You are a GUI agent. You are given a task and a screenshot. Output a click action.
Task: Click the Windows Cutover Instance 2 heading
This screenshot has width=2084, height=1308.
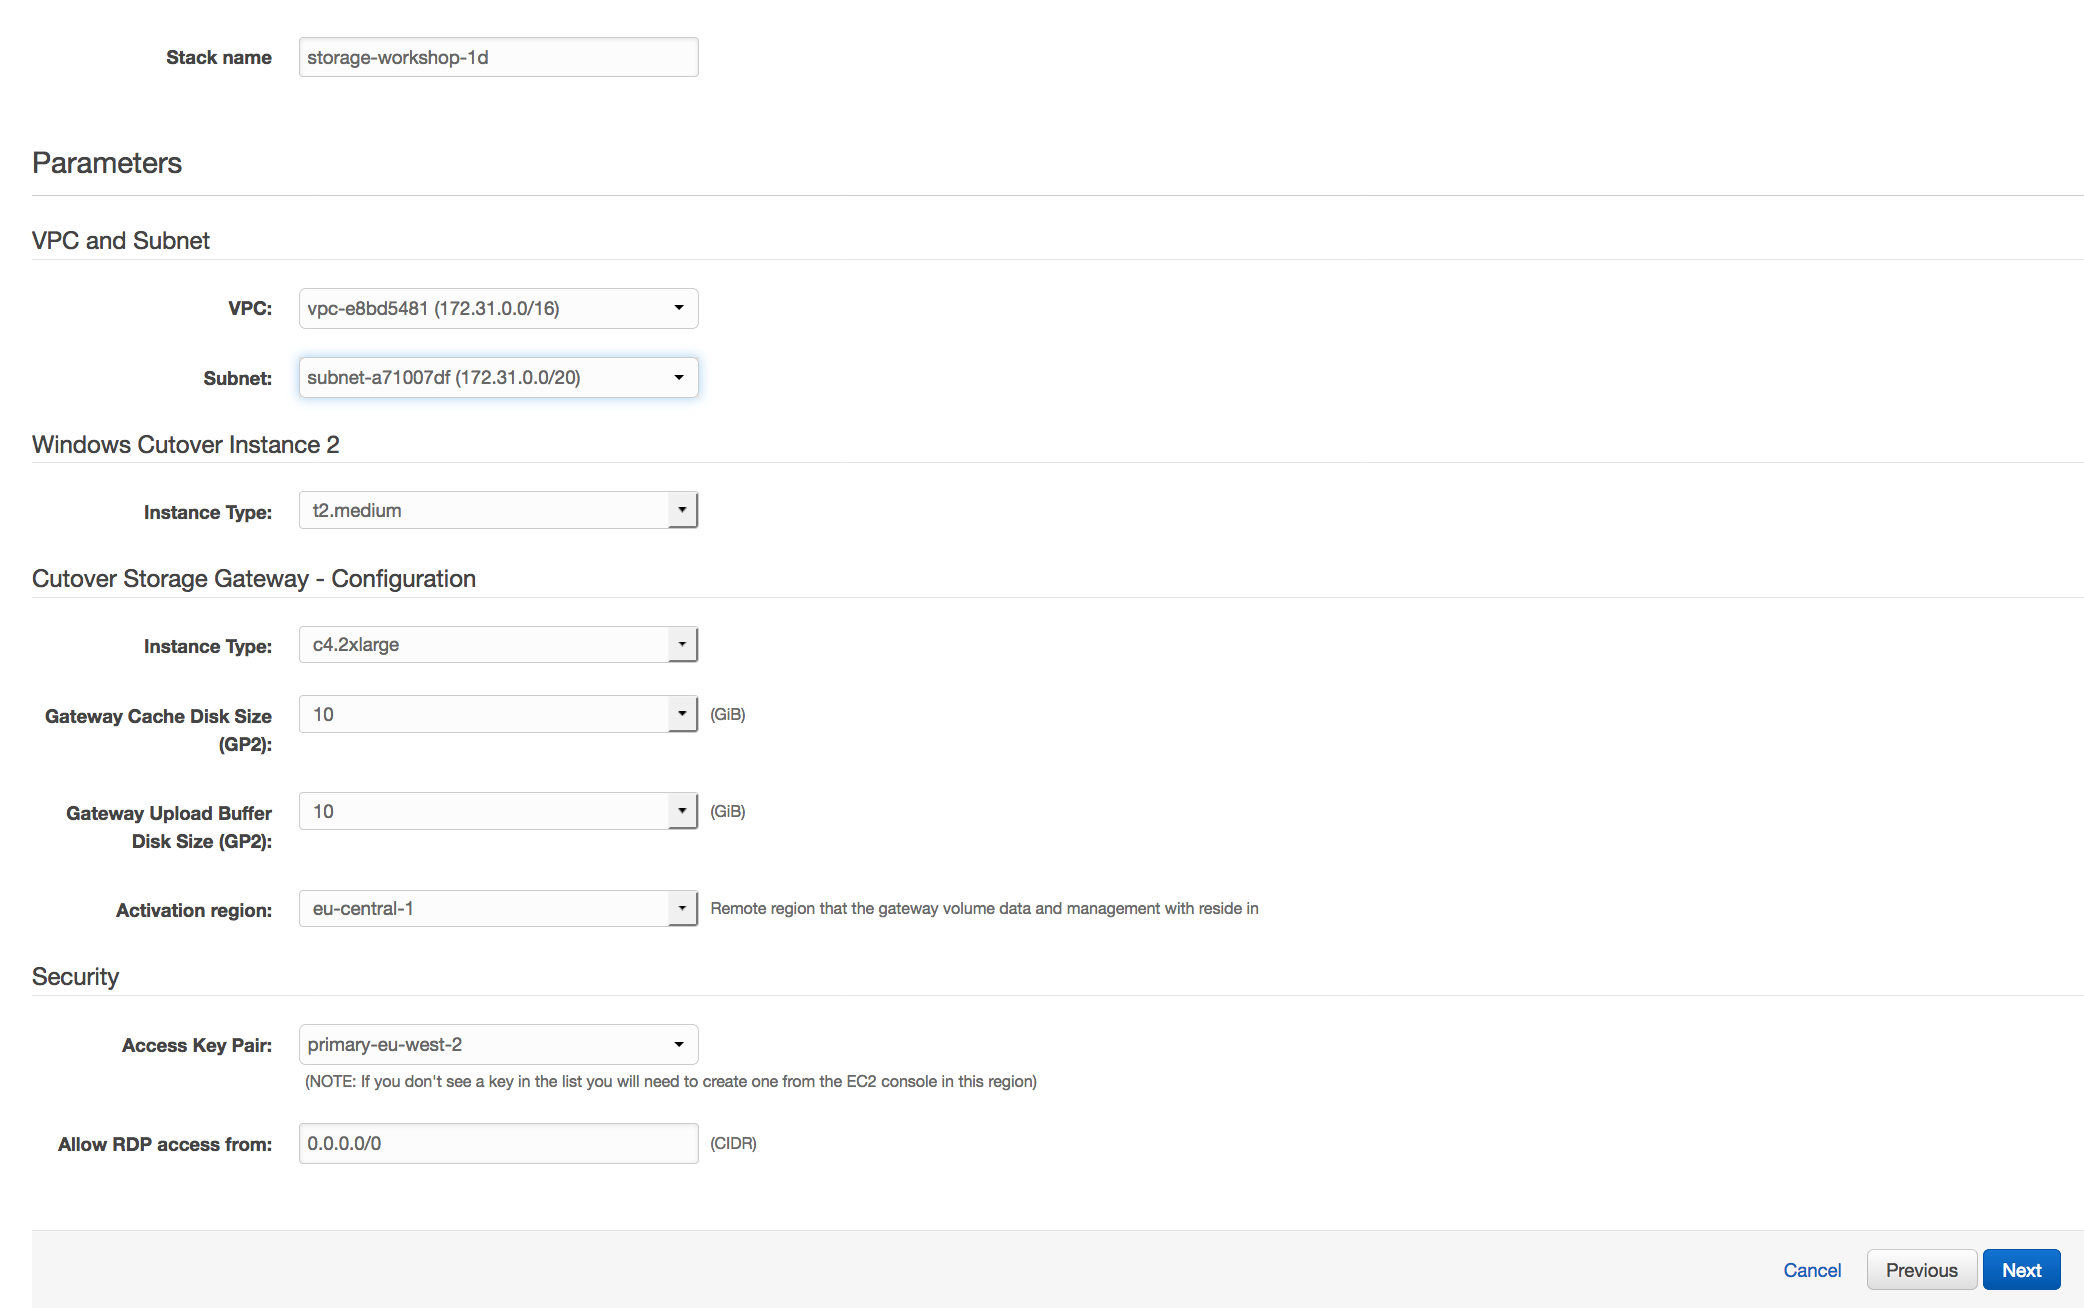tap(186, 445)
